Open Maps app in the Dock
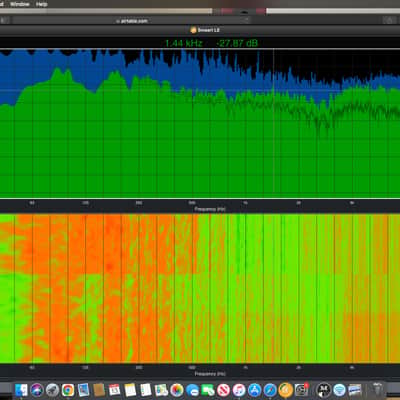Screen dimensions: 400x400 pyautogui.click(x=161, y=389)
